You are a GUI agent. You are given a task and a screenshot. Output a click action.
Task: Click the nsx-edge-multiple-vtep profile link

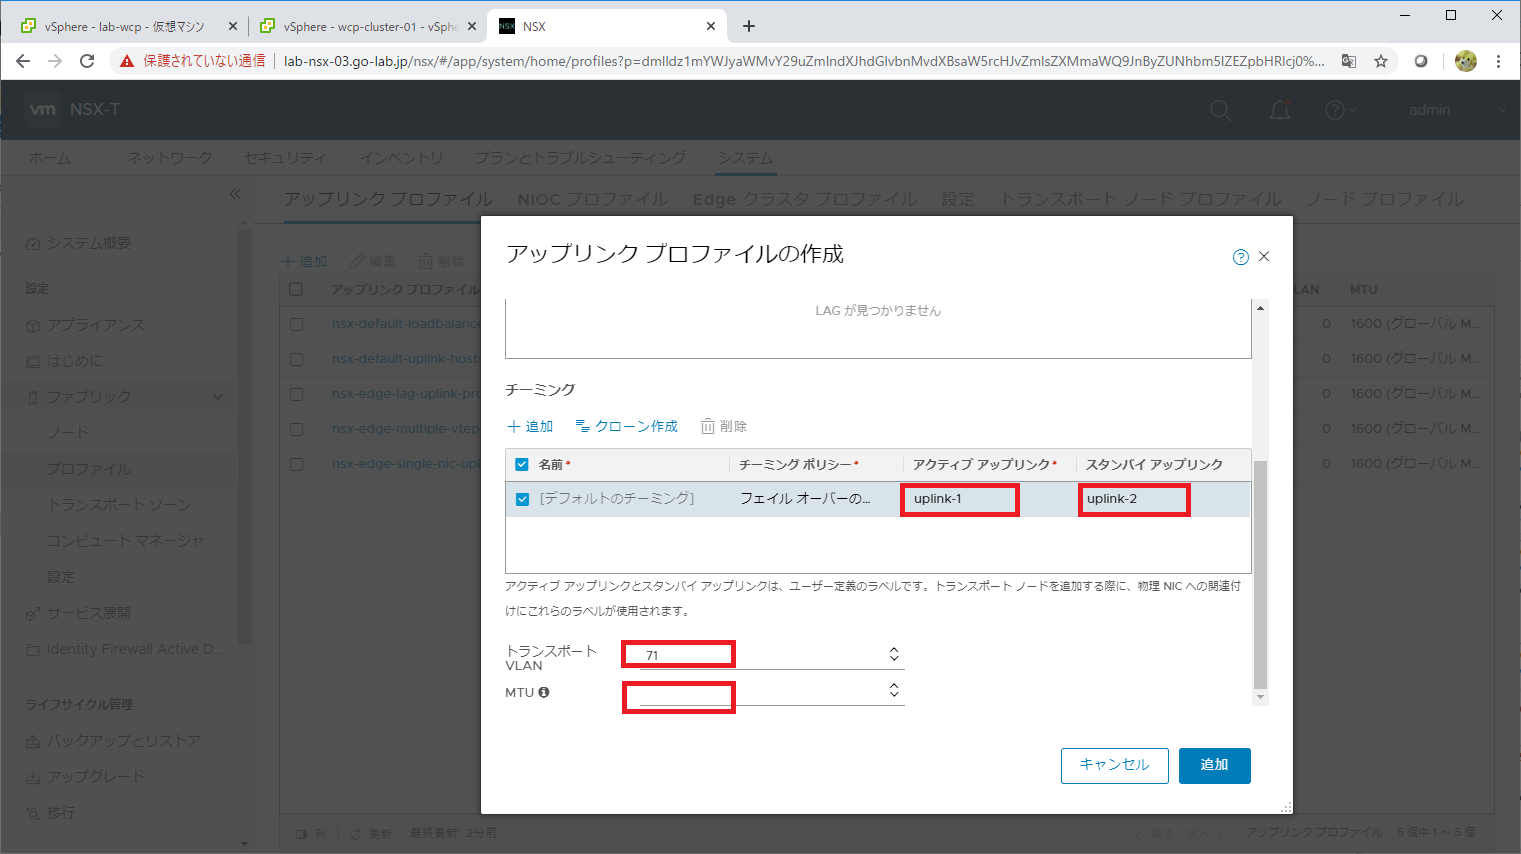click(406, 429)
